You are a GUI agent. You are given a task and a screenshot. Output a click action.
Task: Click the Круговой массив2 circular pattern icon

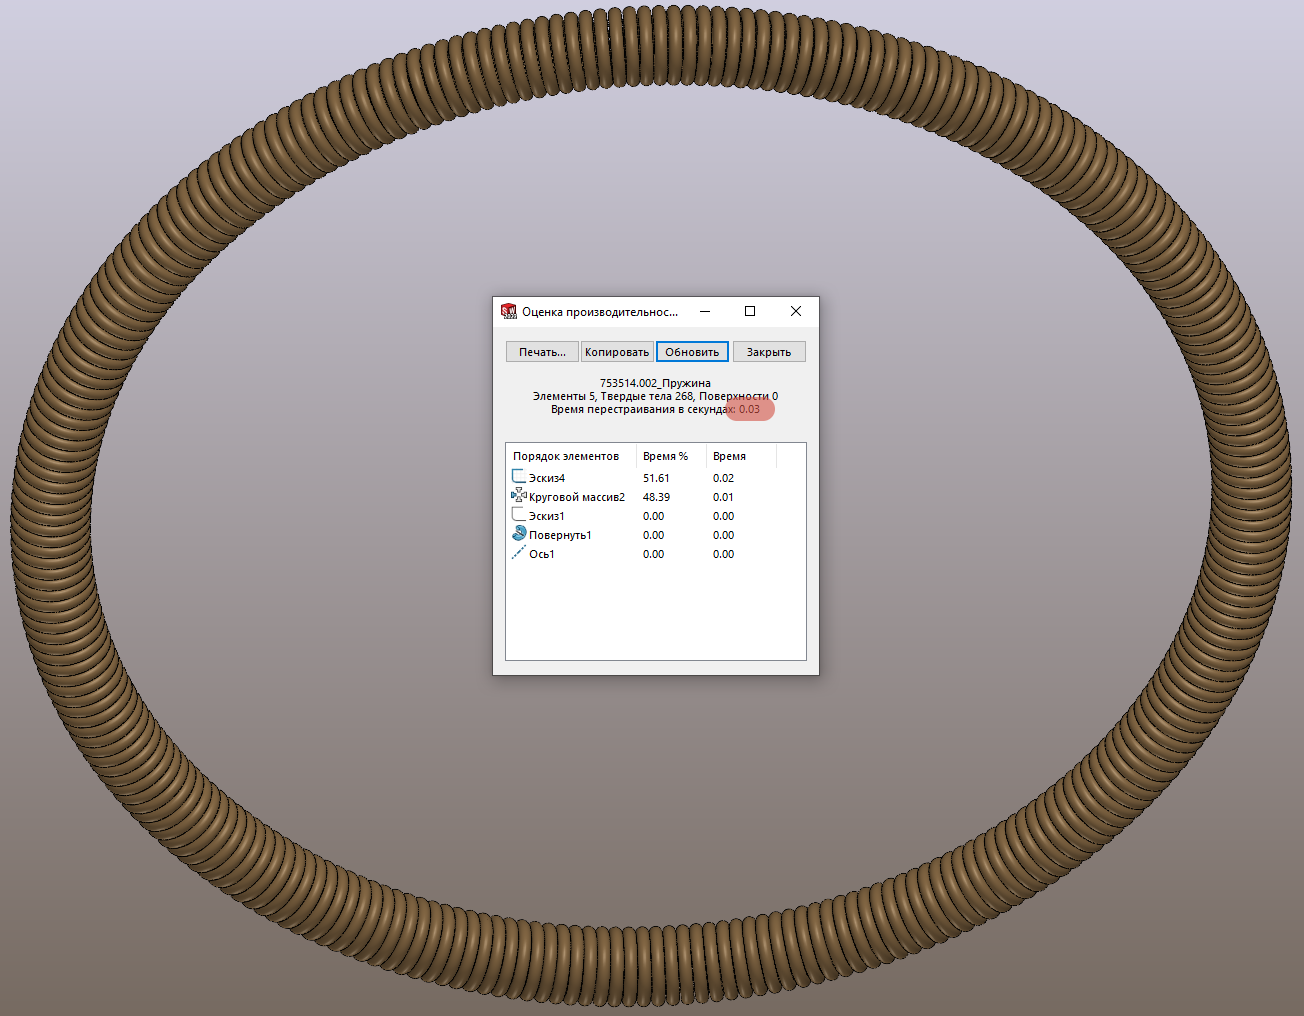click(x=518, y=496)
